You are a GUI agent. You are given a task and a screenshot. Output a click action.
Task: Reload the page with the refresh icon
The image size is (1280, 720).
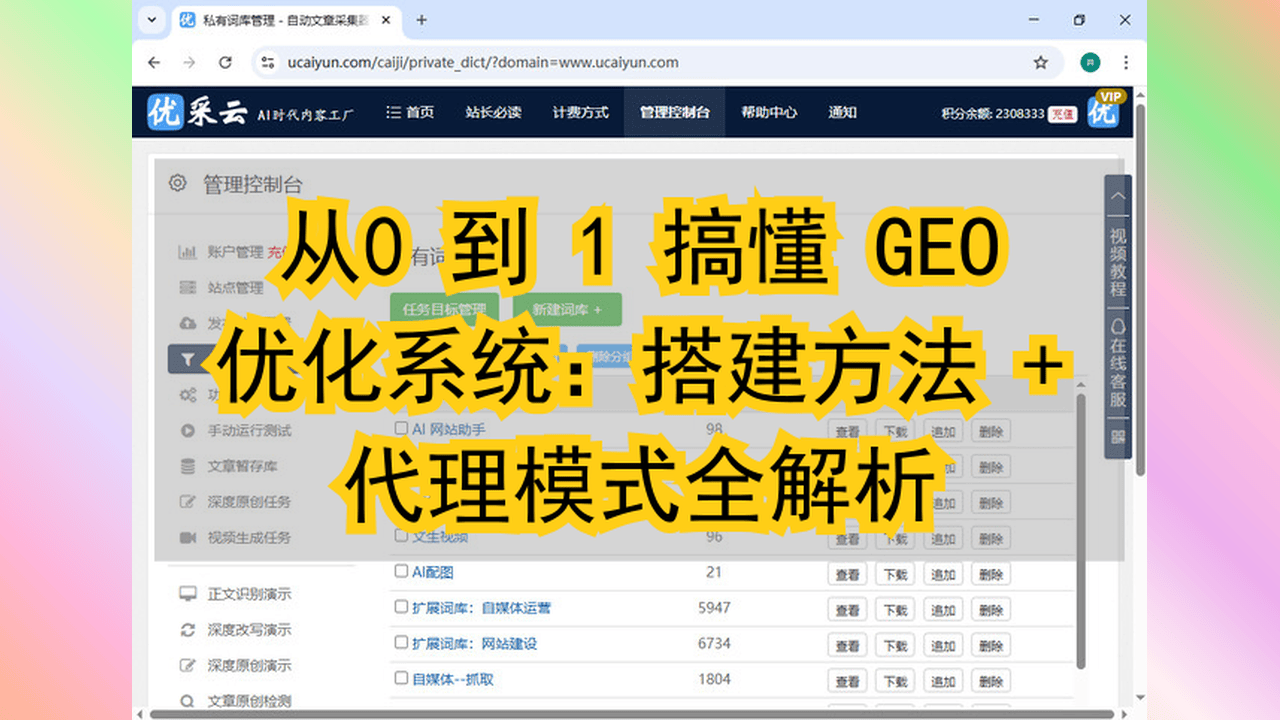tap(225, 62)
